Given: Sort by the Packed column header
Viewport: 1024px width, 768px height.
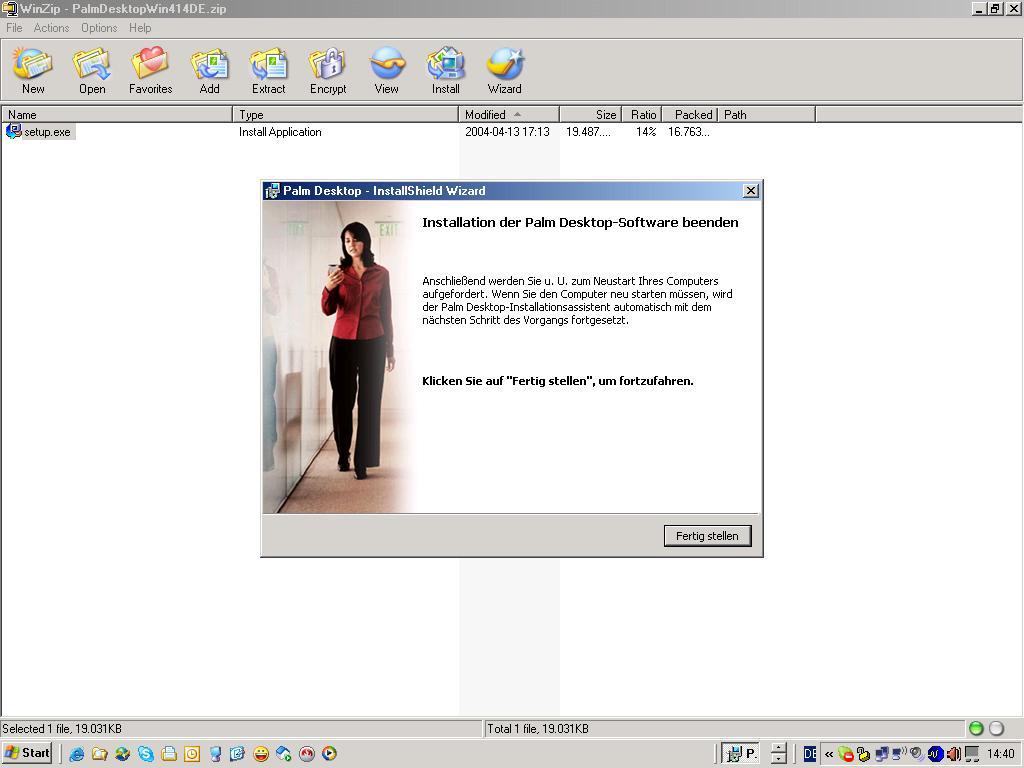Looking at the screenshot, I should click(x=690, y=114).
